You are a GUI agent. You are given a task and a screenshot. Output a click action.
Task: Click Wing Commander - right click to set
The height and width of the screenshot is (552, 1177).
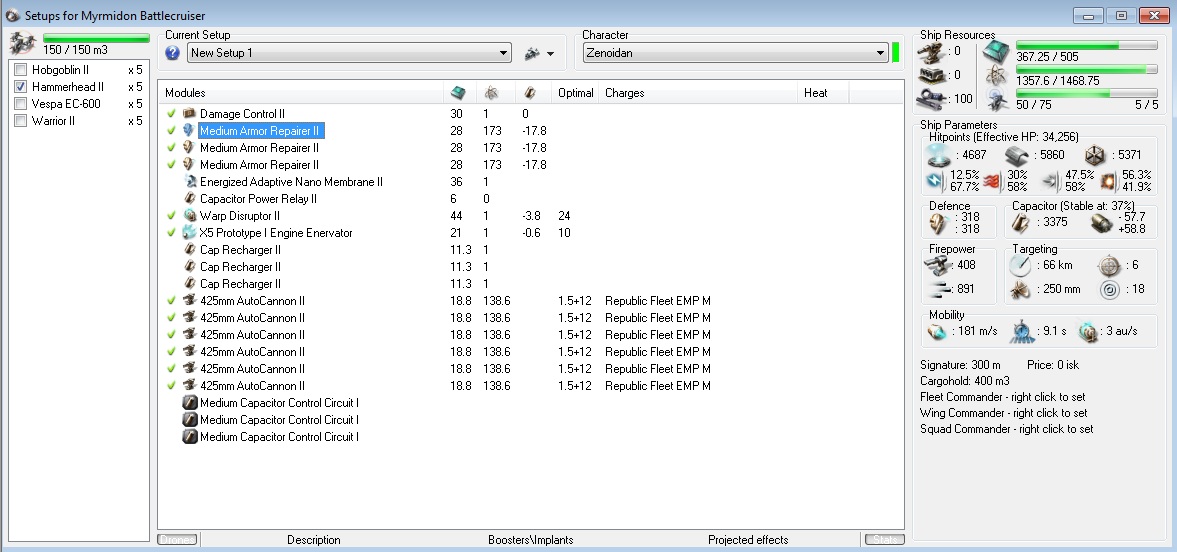click(1004, 413)
